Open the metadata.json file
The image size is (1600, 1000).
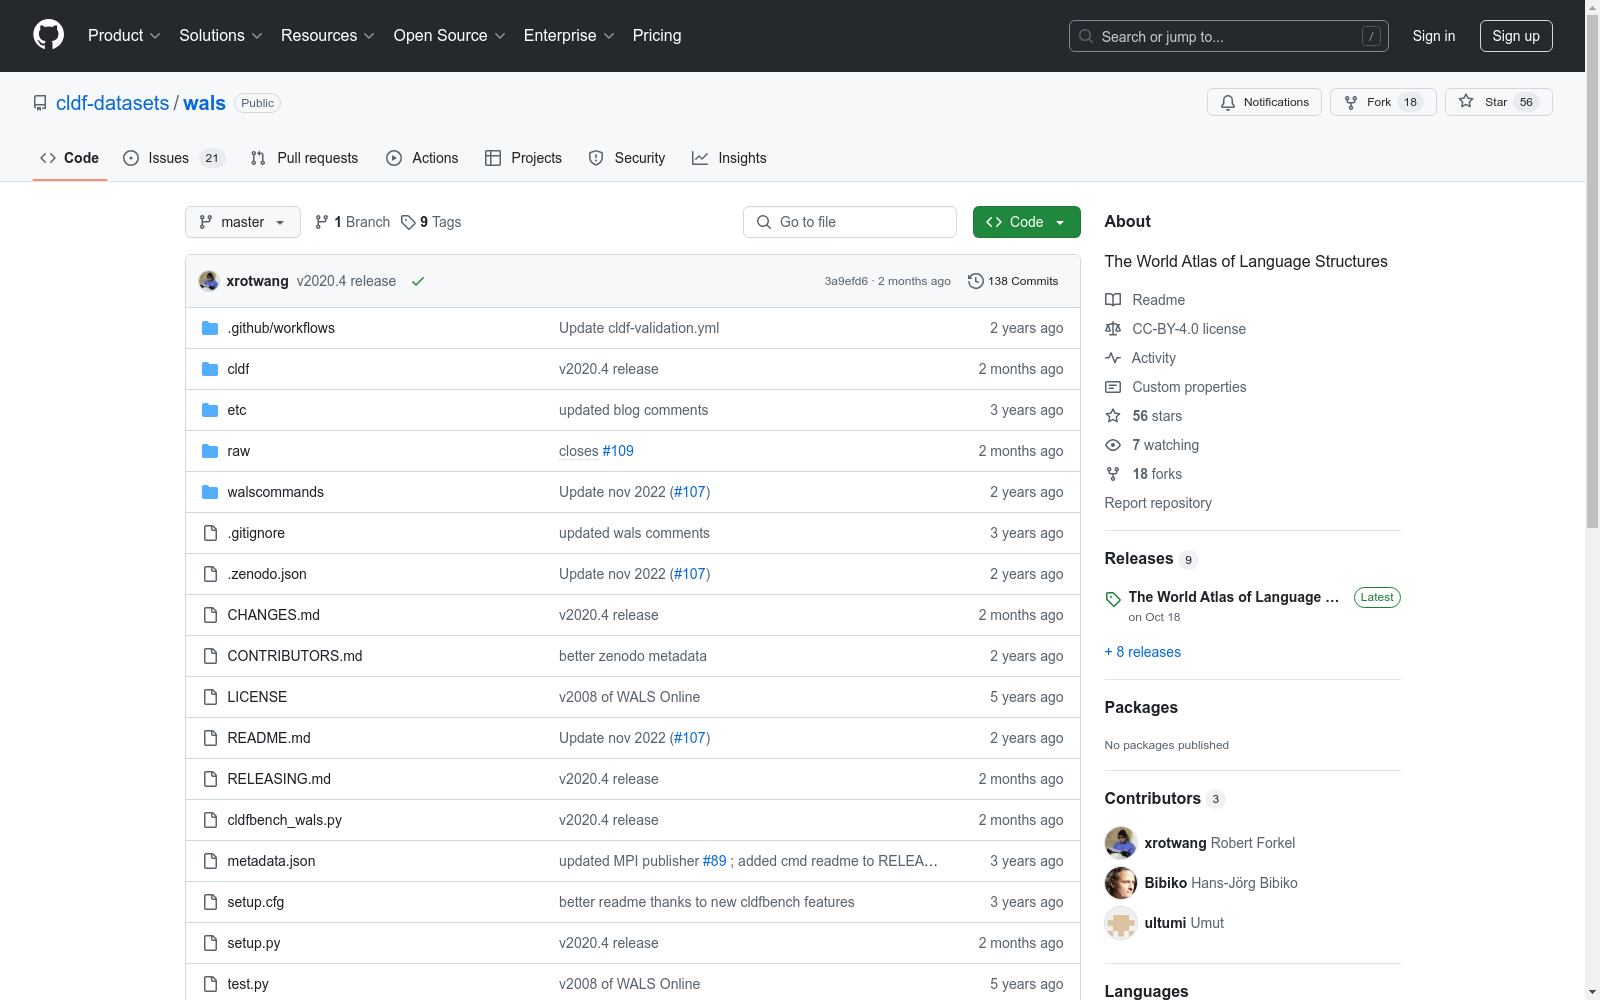click(x=271, y=861)
